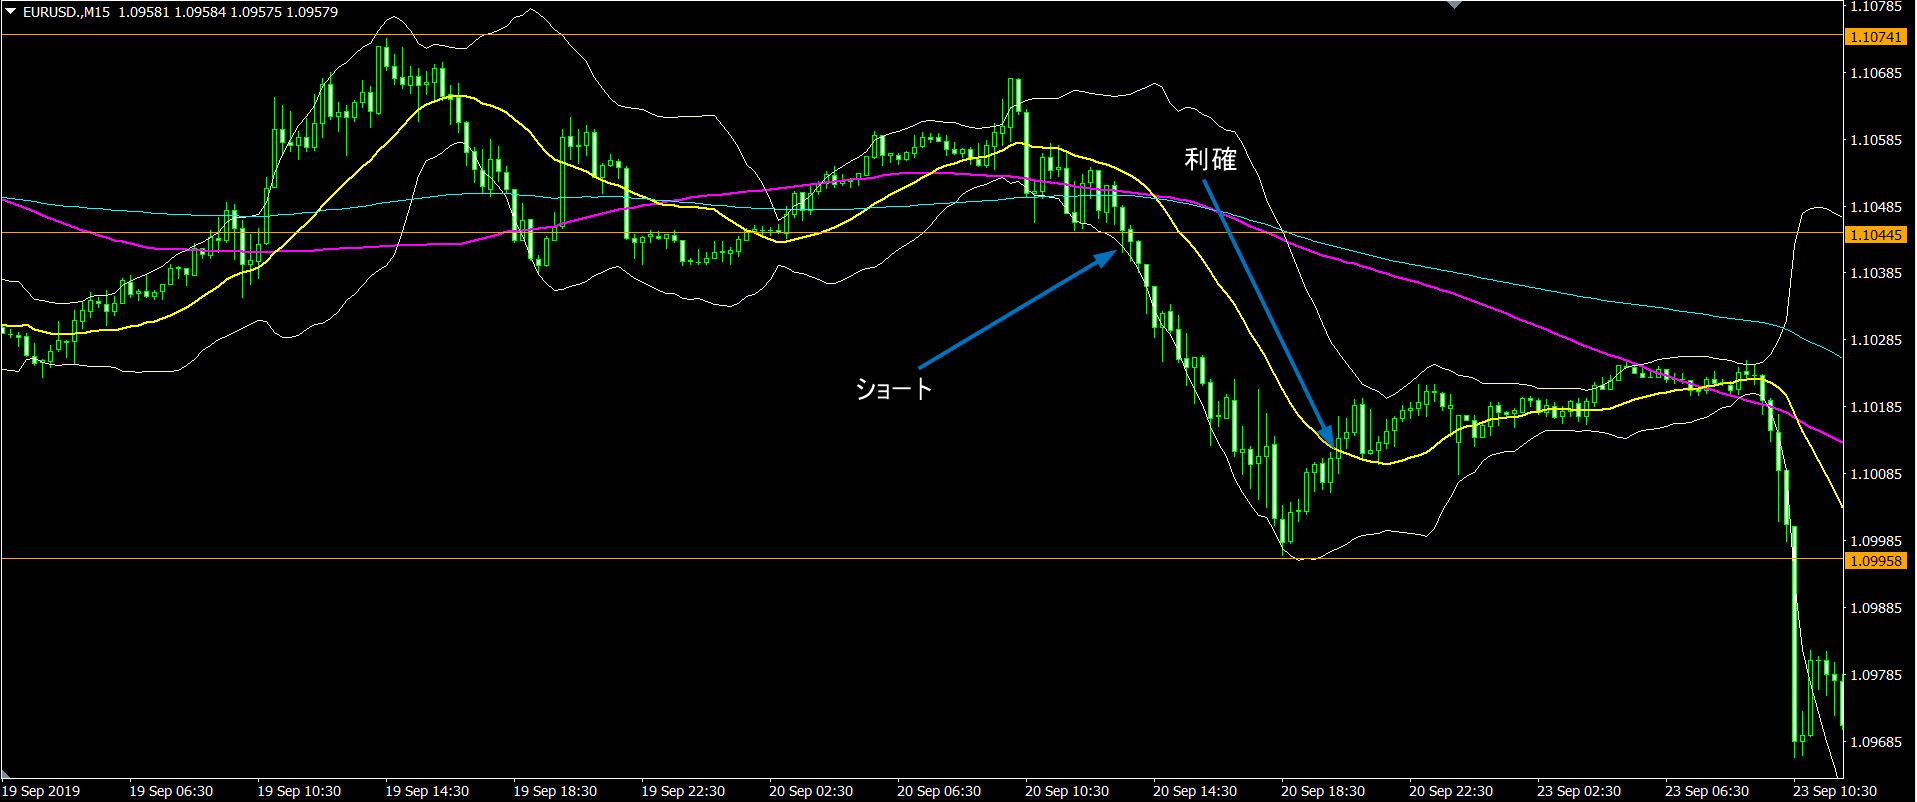Click the 19 Sep 06:30 time label

(171, 791)
